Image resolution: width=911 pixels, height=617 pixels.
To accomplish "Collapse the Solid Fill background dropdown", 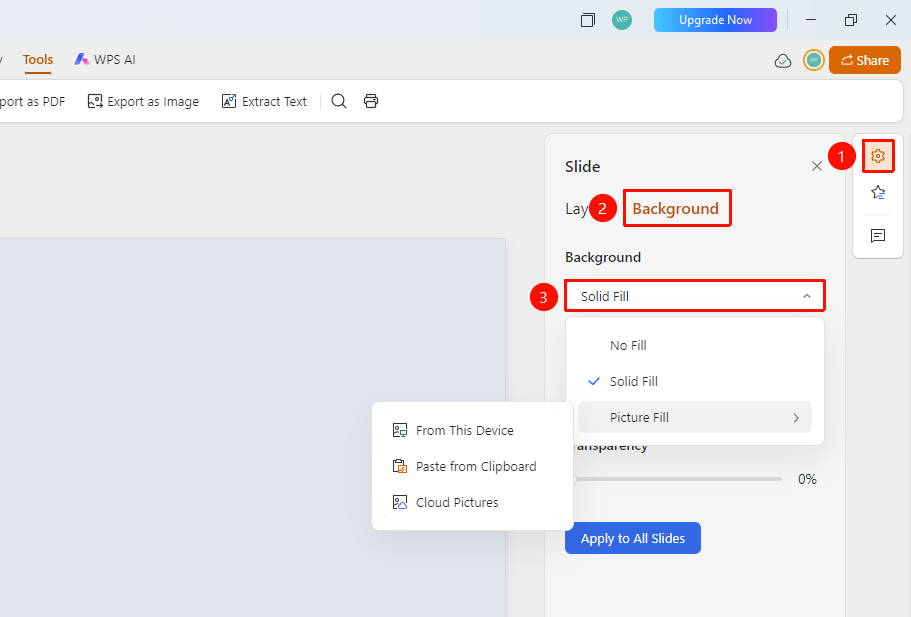I will pyautogui.click(x=694, y=296).
